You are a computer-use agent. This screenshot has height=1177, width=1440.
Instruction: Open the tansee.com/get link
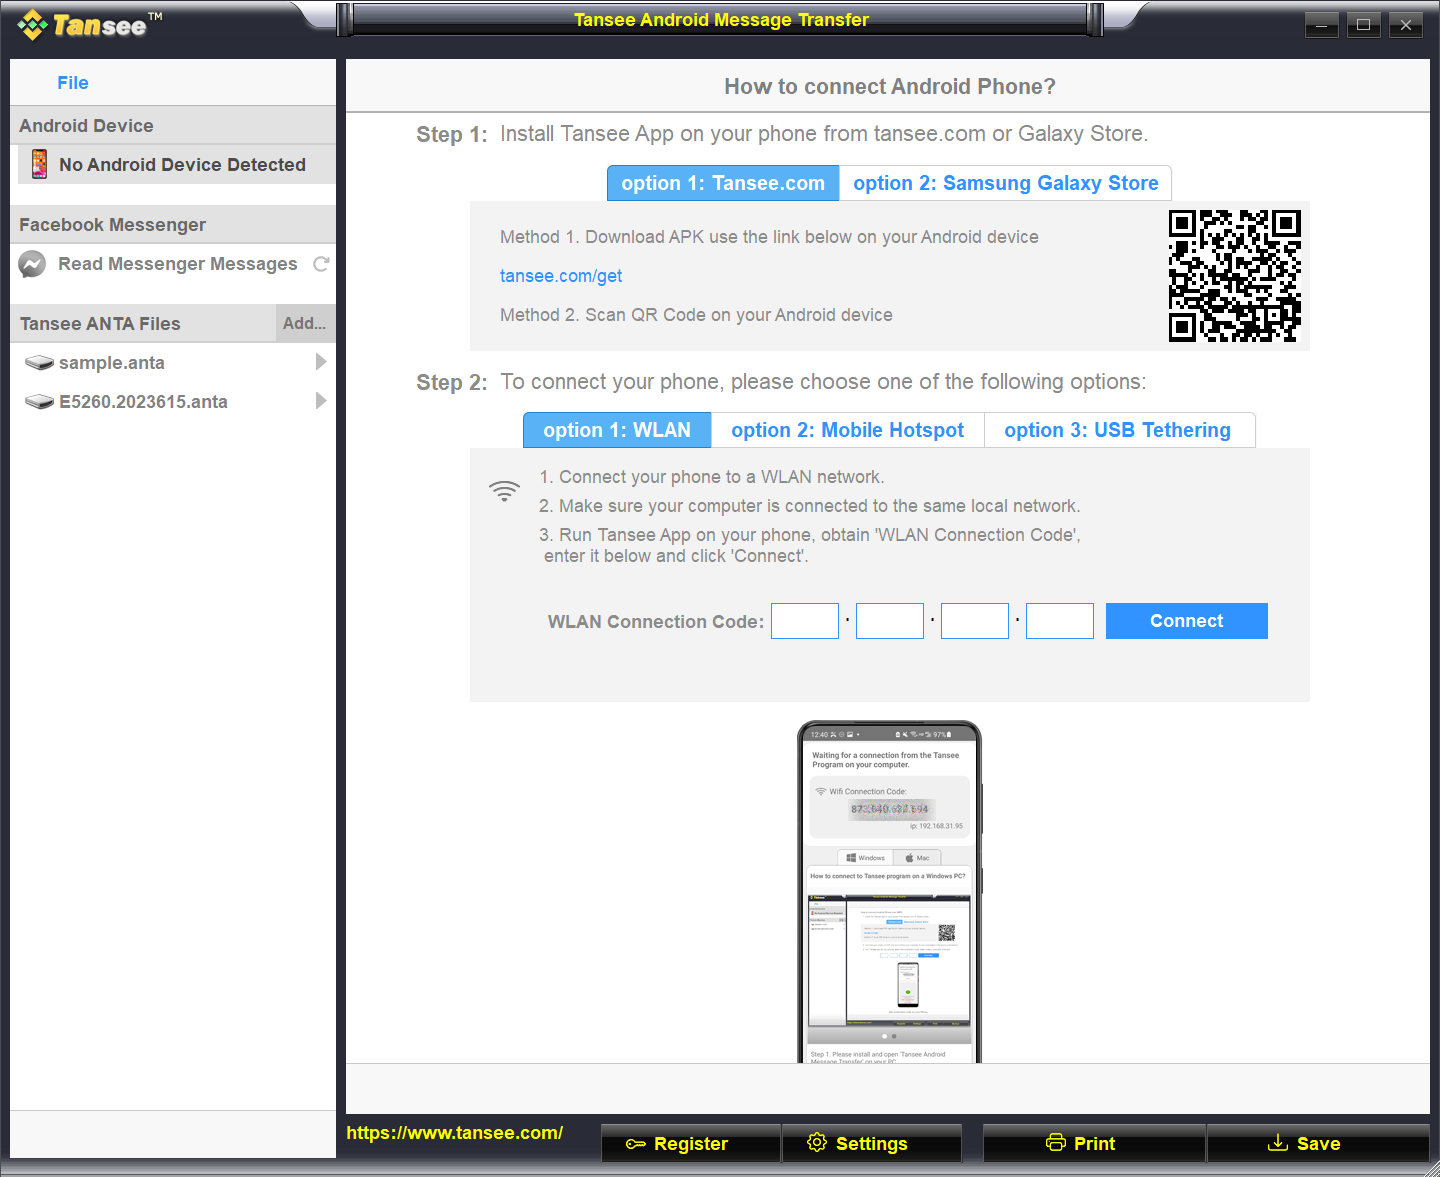tap(561, 276)
